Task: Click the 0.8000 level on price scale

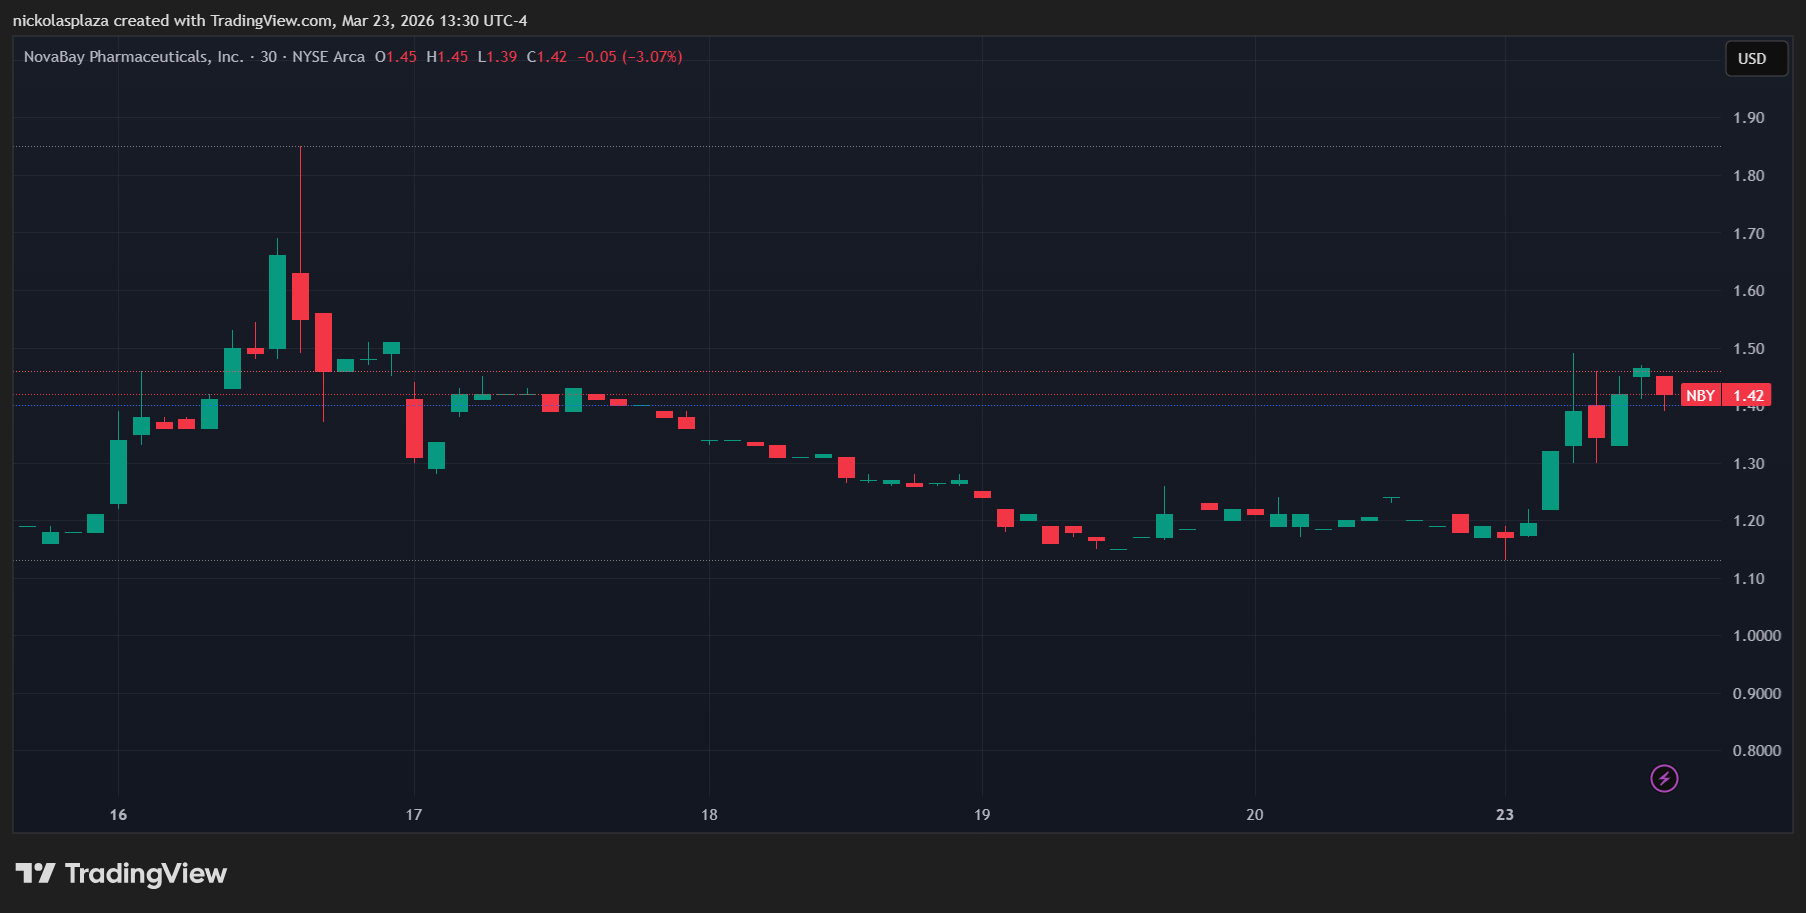Action: [x=1756, y=751]
